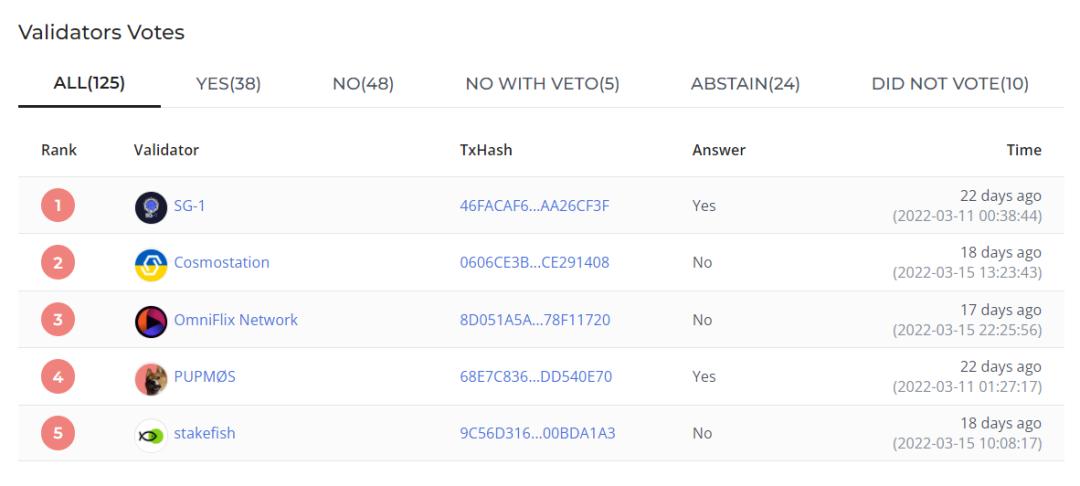Screen dimensions: 1080x486
Task: Click the OmniFlix Network logo icon
Action: click(150, 321)
